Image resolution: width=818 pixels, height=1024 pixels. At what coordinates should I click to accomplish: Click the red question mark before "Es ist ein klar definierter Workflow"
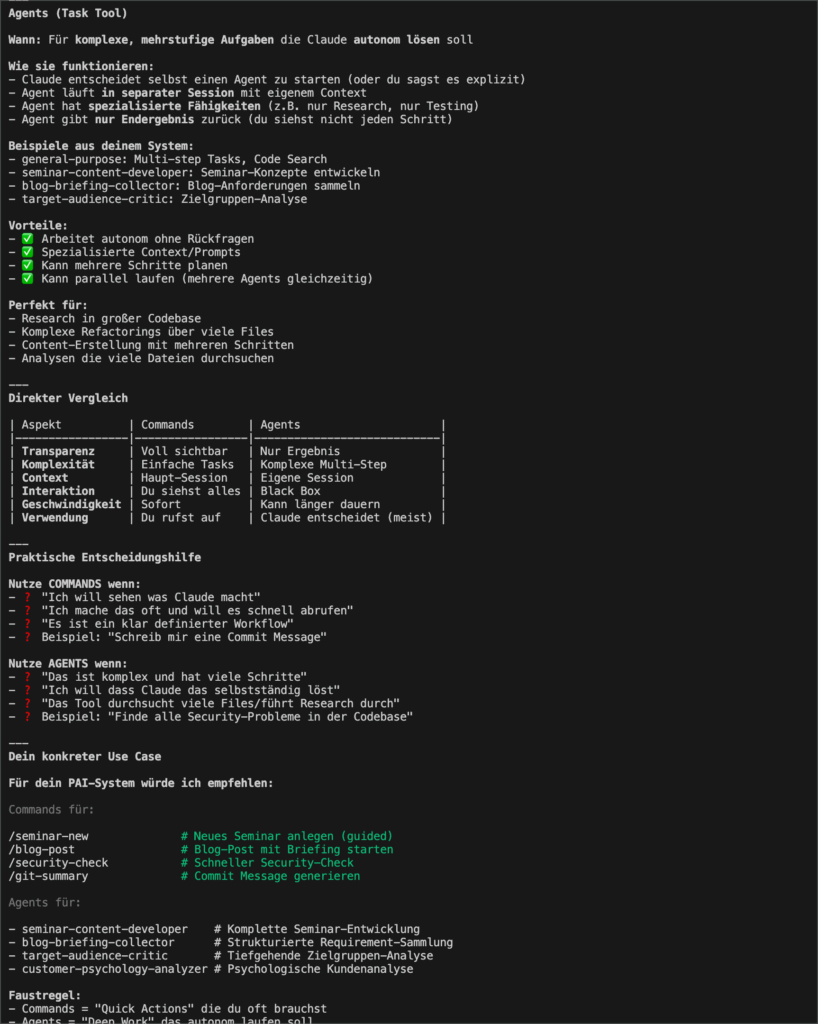click(28, 623)
